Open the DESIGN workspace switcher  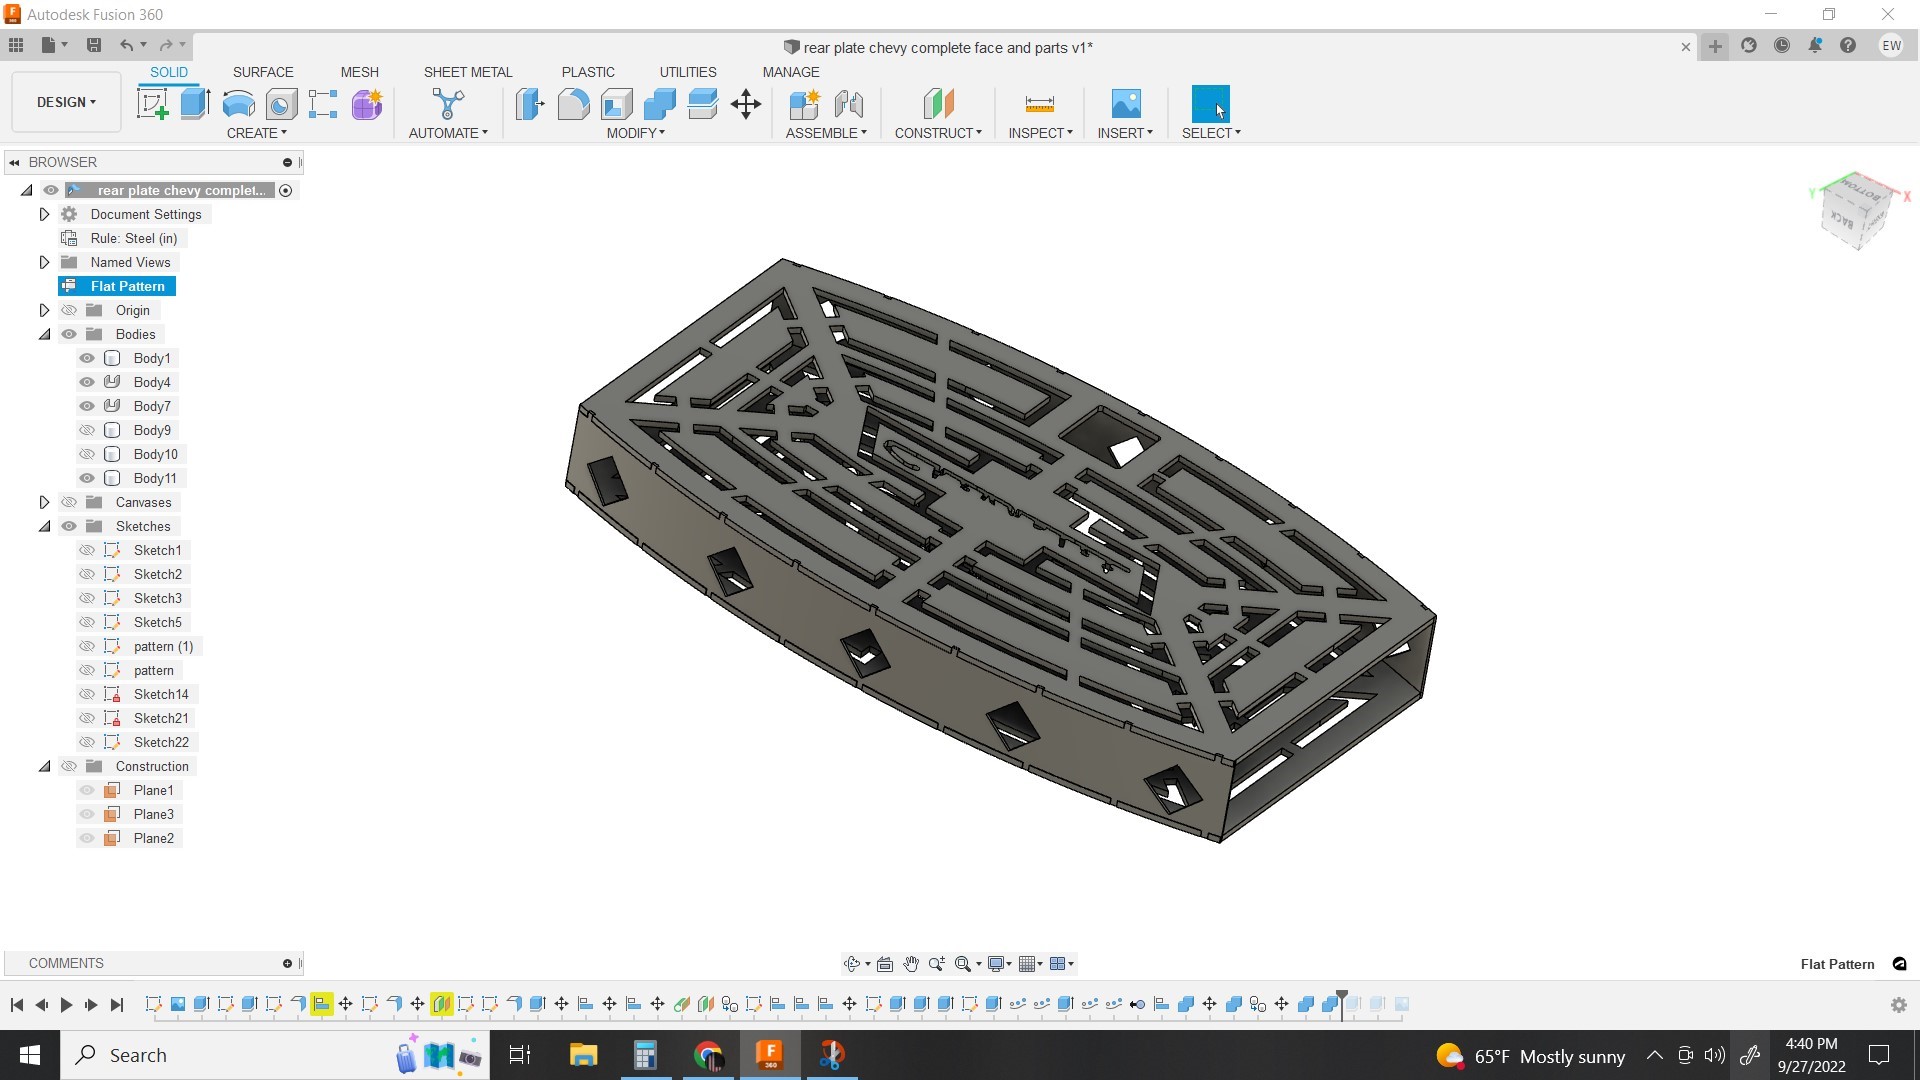click(64, 101)
